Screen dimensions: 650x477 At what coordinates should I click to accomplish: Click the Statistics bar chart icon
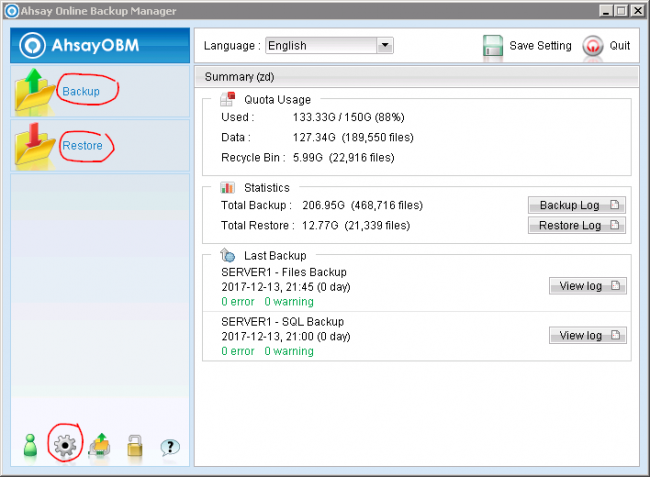coord(227,188)
